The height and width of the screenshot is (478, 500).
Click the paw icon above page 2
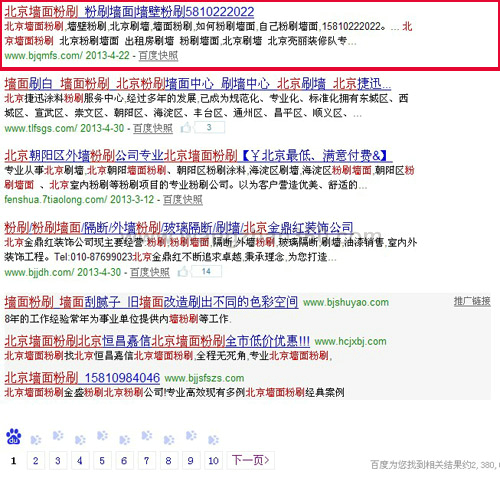36,440
